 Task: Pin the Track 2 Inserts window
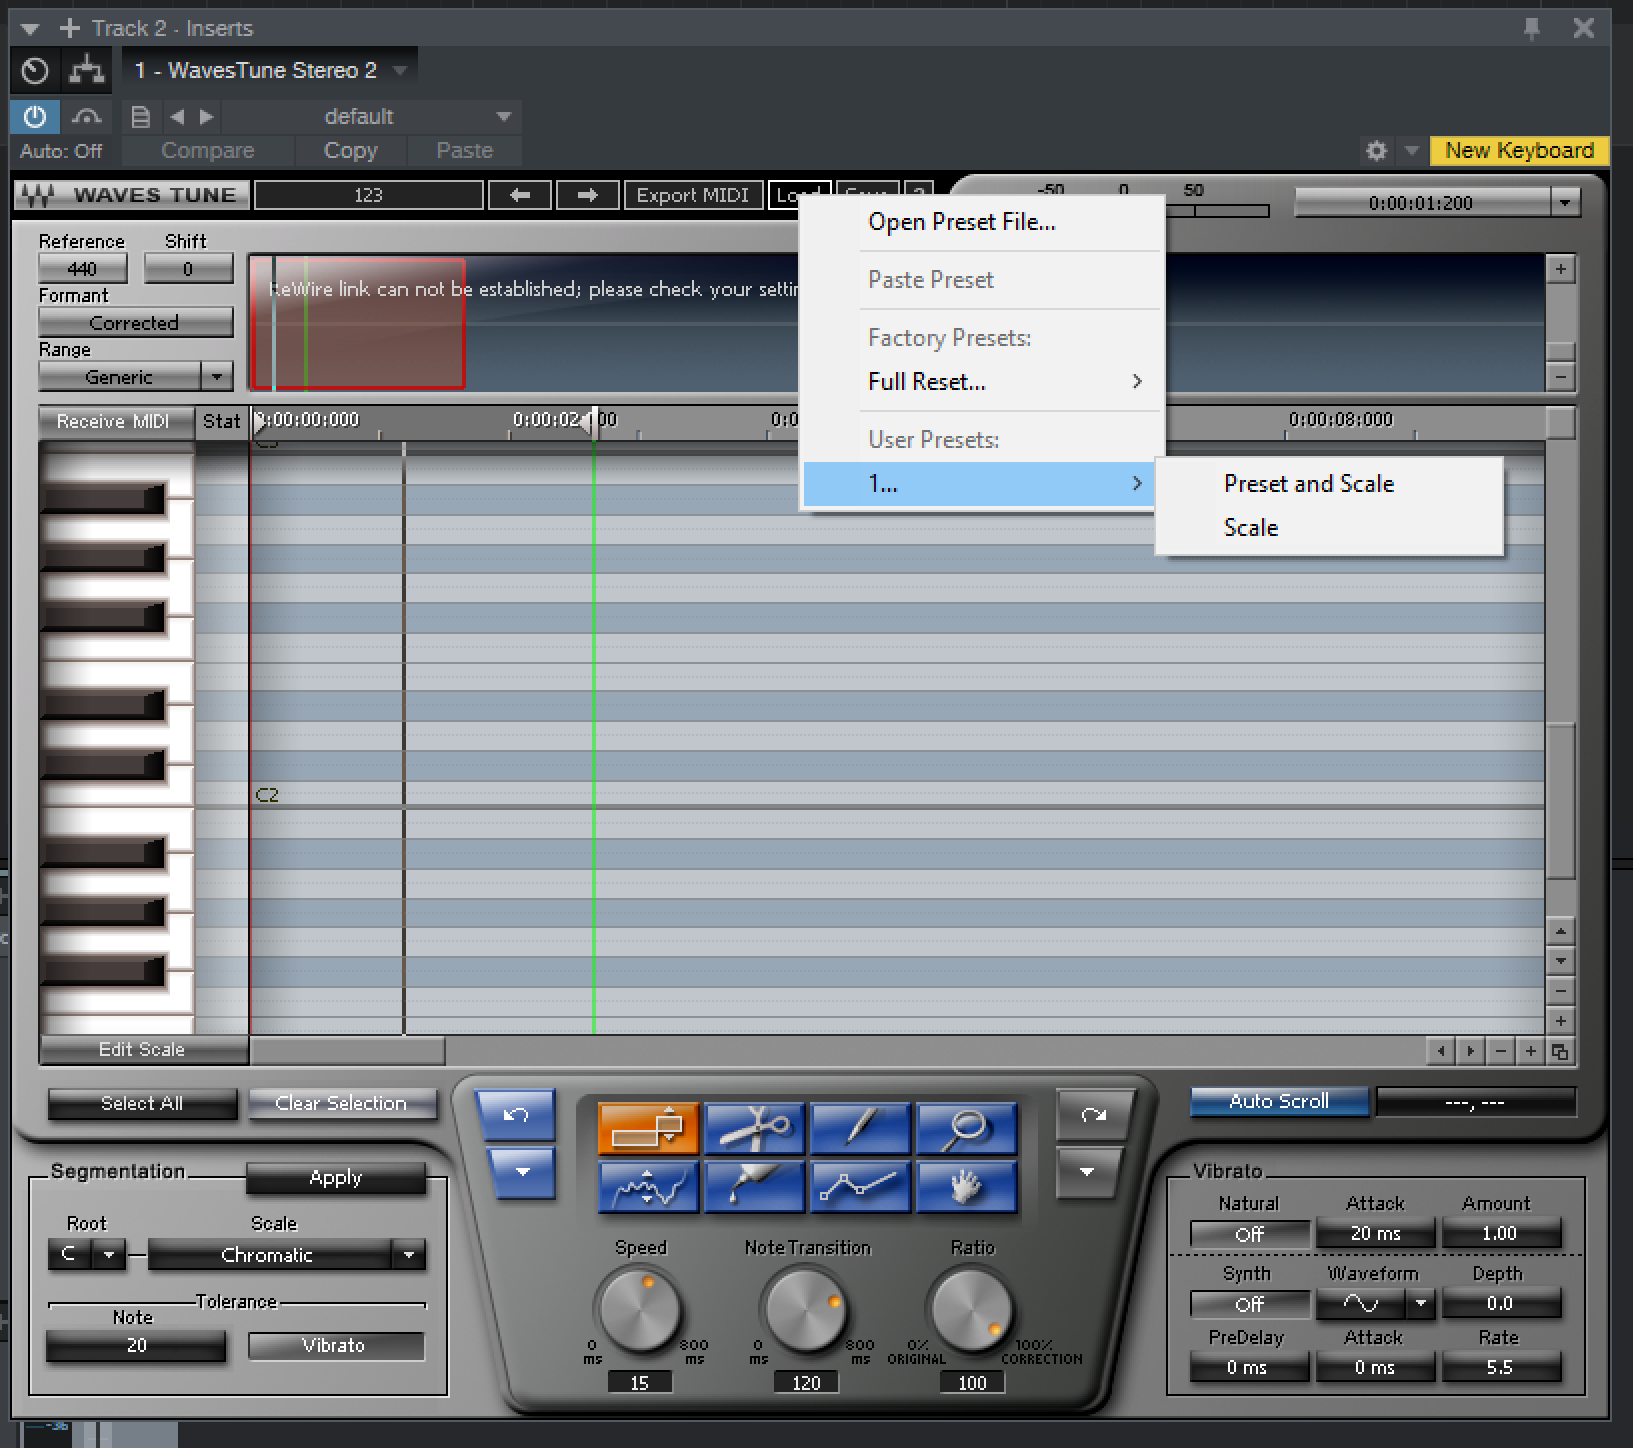1531,28
